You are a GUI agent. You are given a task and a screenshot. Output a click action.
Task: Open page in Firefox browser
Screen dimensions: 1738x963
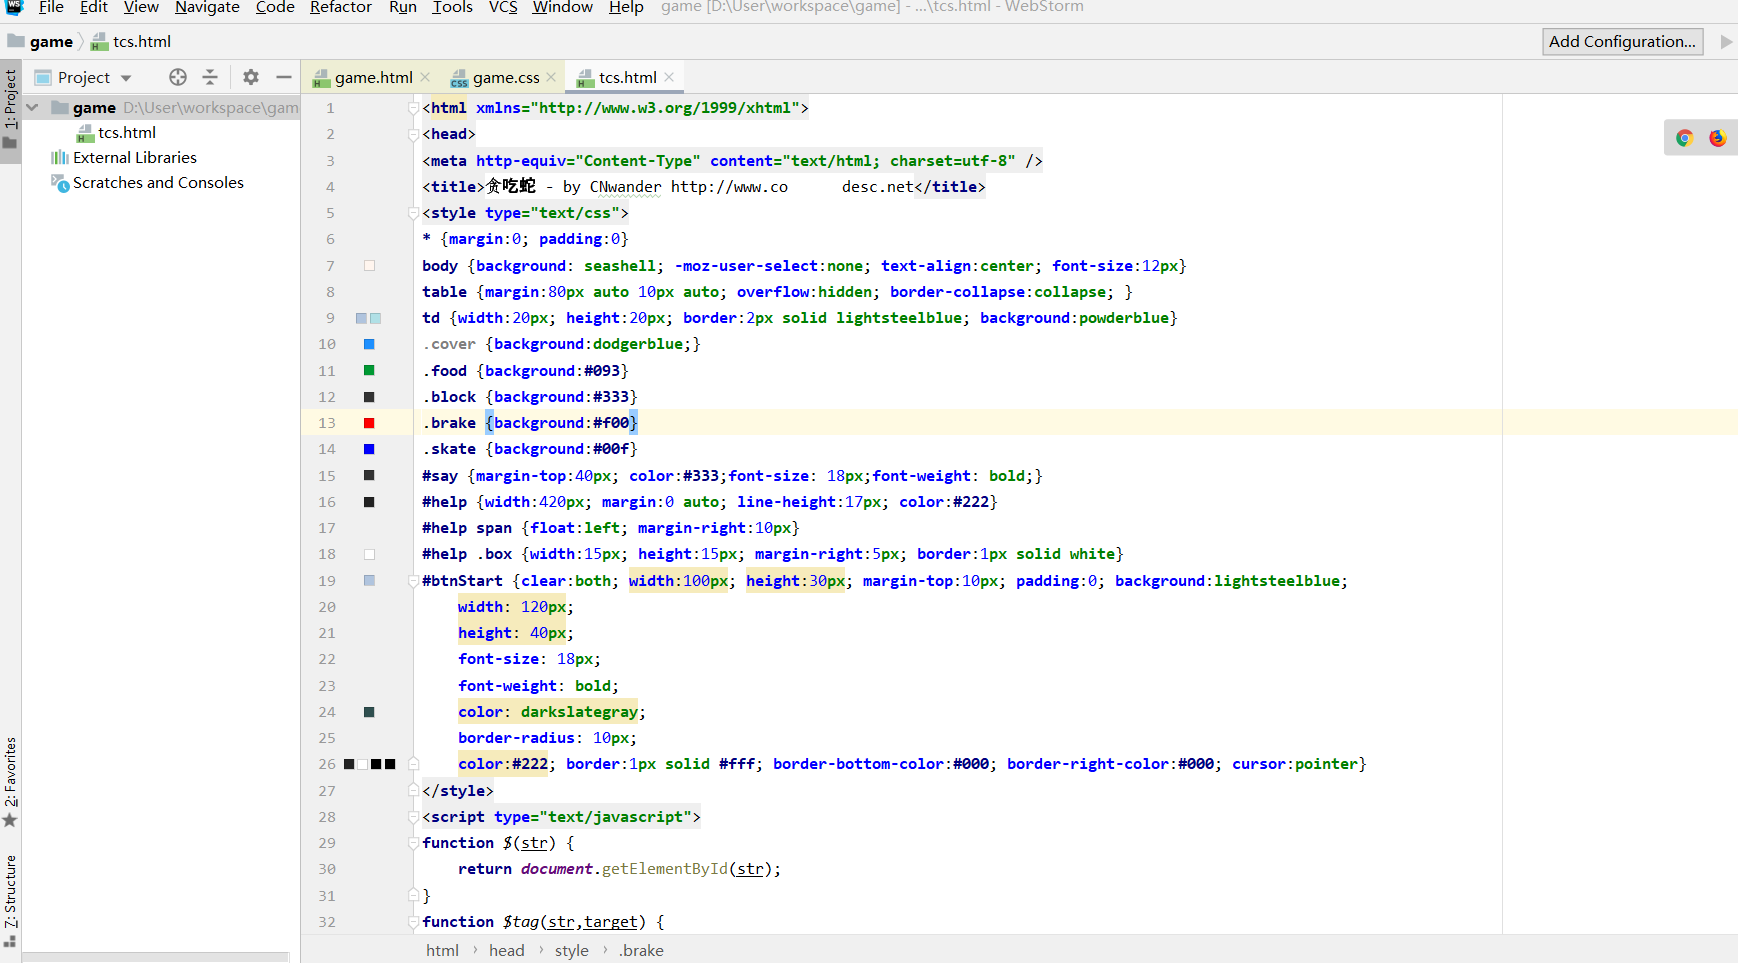[x=1718, y=138]
